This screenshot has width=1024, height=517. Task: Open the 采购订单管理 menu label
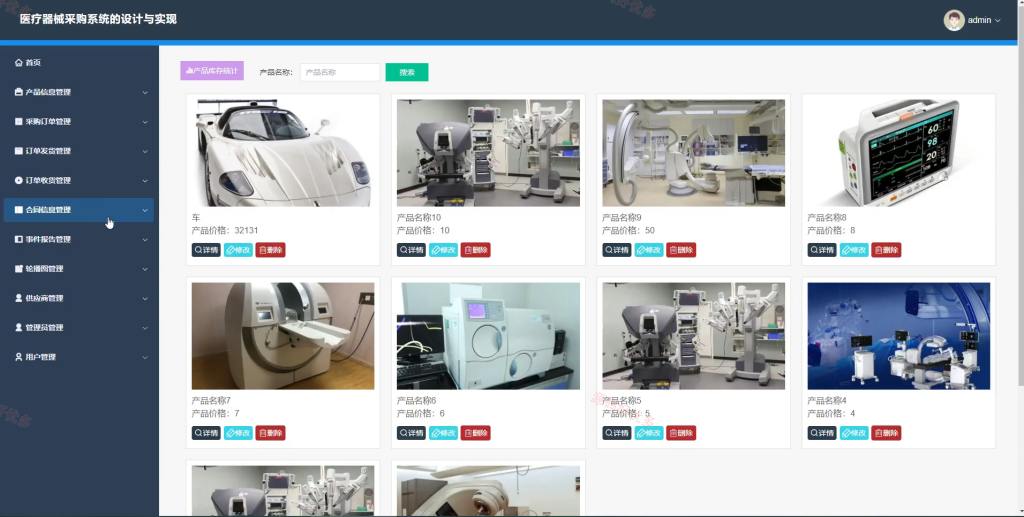pos(48,121)
